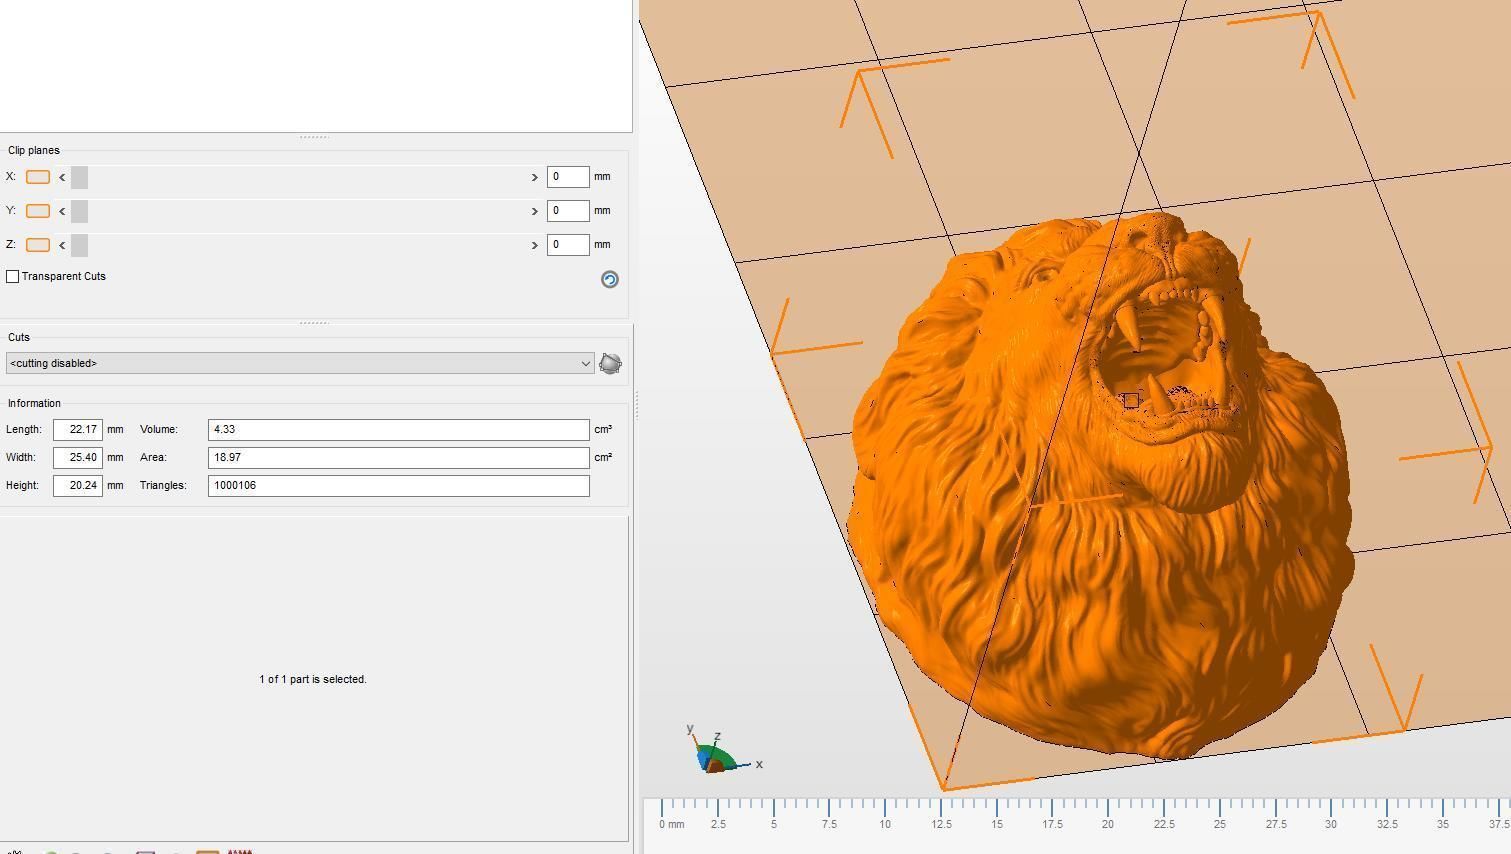This screenshot has height=854, width=1511.
Task: Click the Area field showing 18.97
Action: [399, 457]
